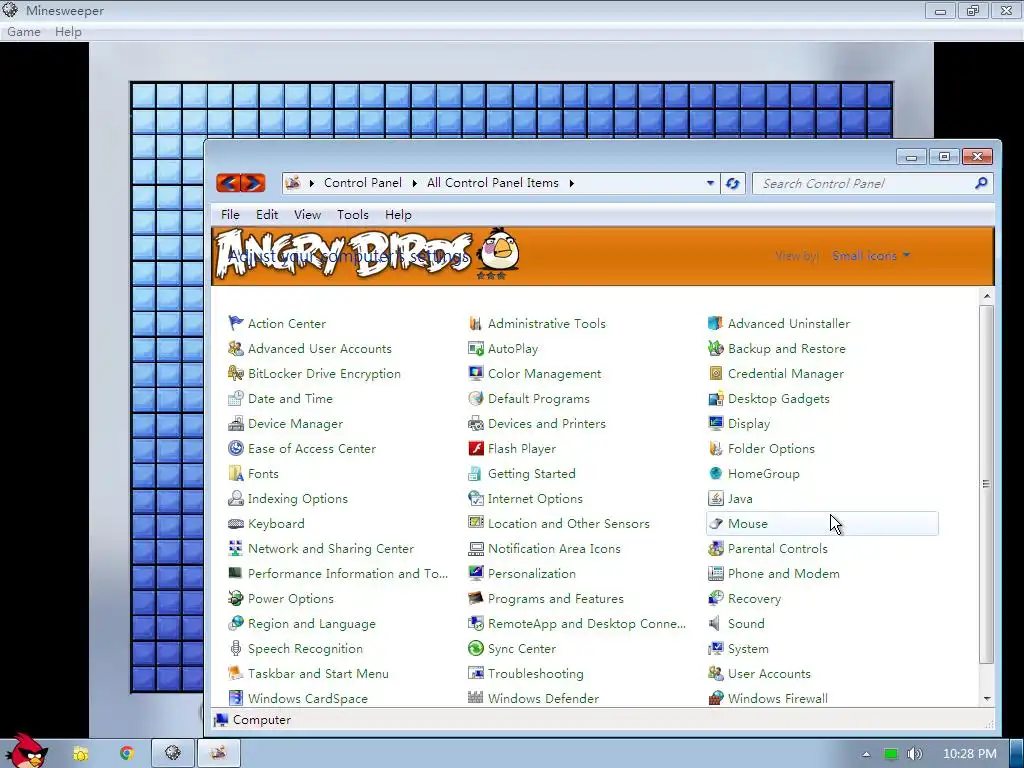
Task: Open the File menu in Control Panel
Action: pos(230,215)
